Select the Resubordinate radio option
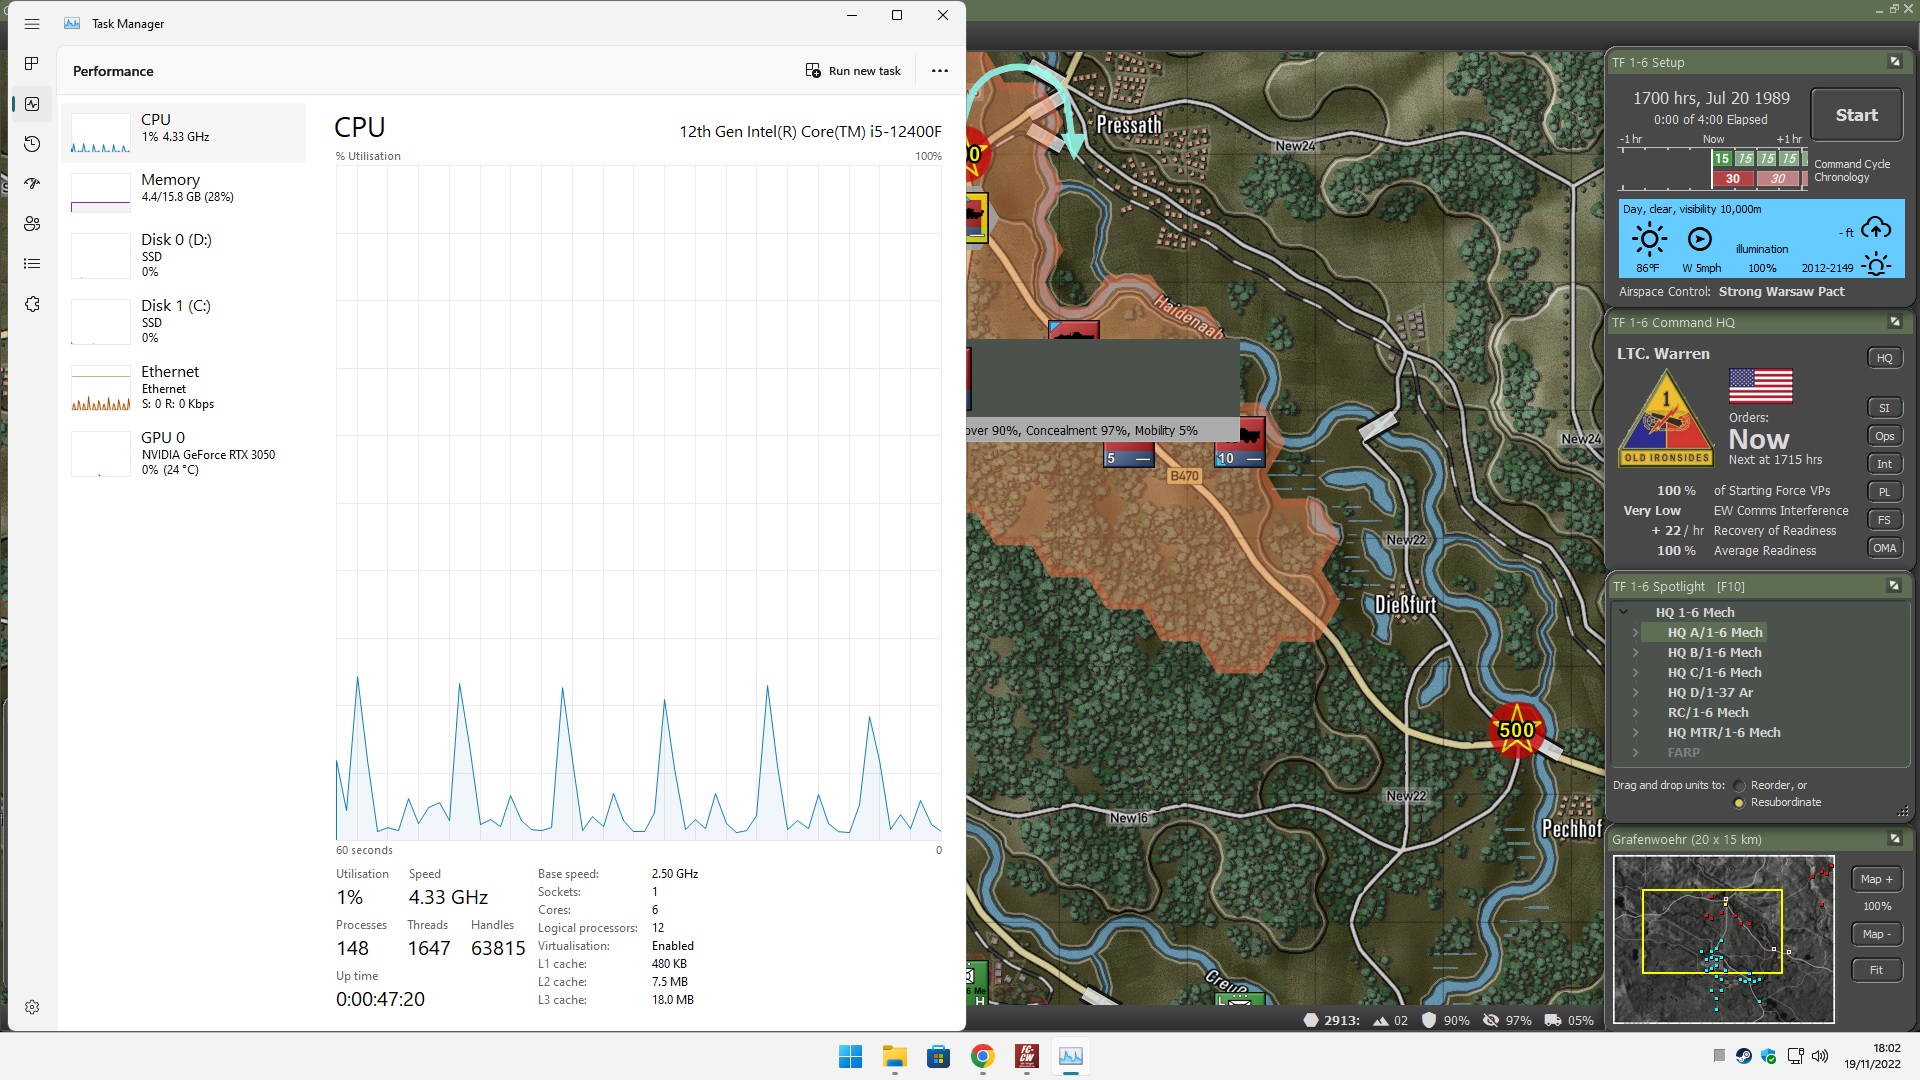This screenshot has width=1920, height=1080. [x=1739, y=803]
